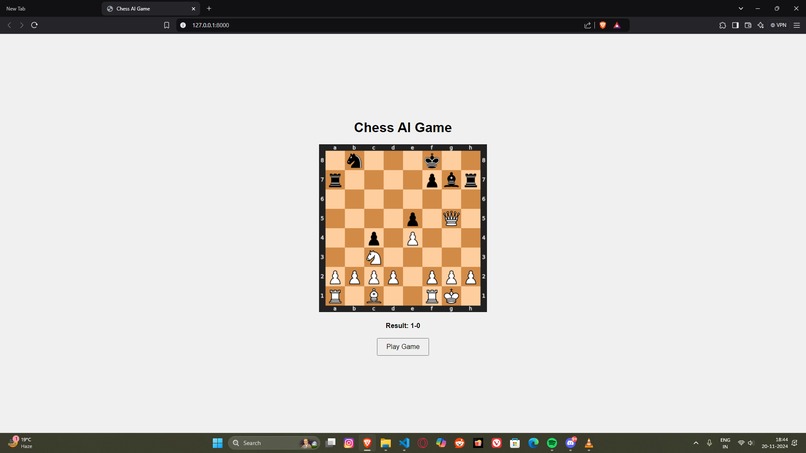The height and width of the screenshot is (453, 806).
Task: Go forward to the next page
Action: point(22,25)
